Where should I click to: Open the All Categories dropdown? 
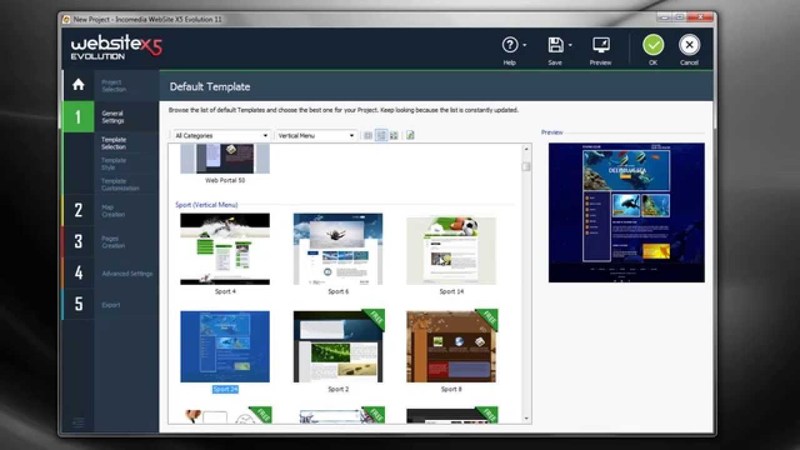click(x=221, y=135)
